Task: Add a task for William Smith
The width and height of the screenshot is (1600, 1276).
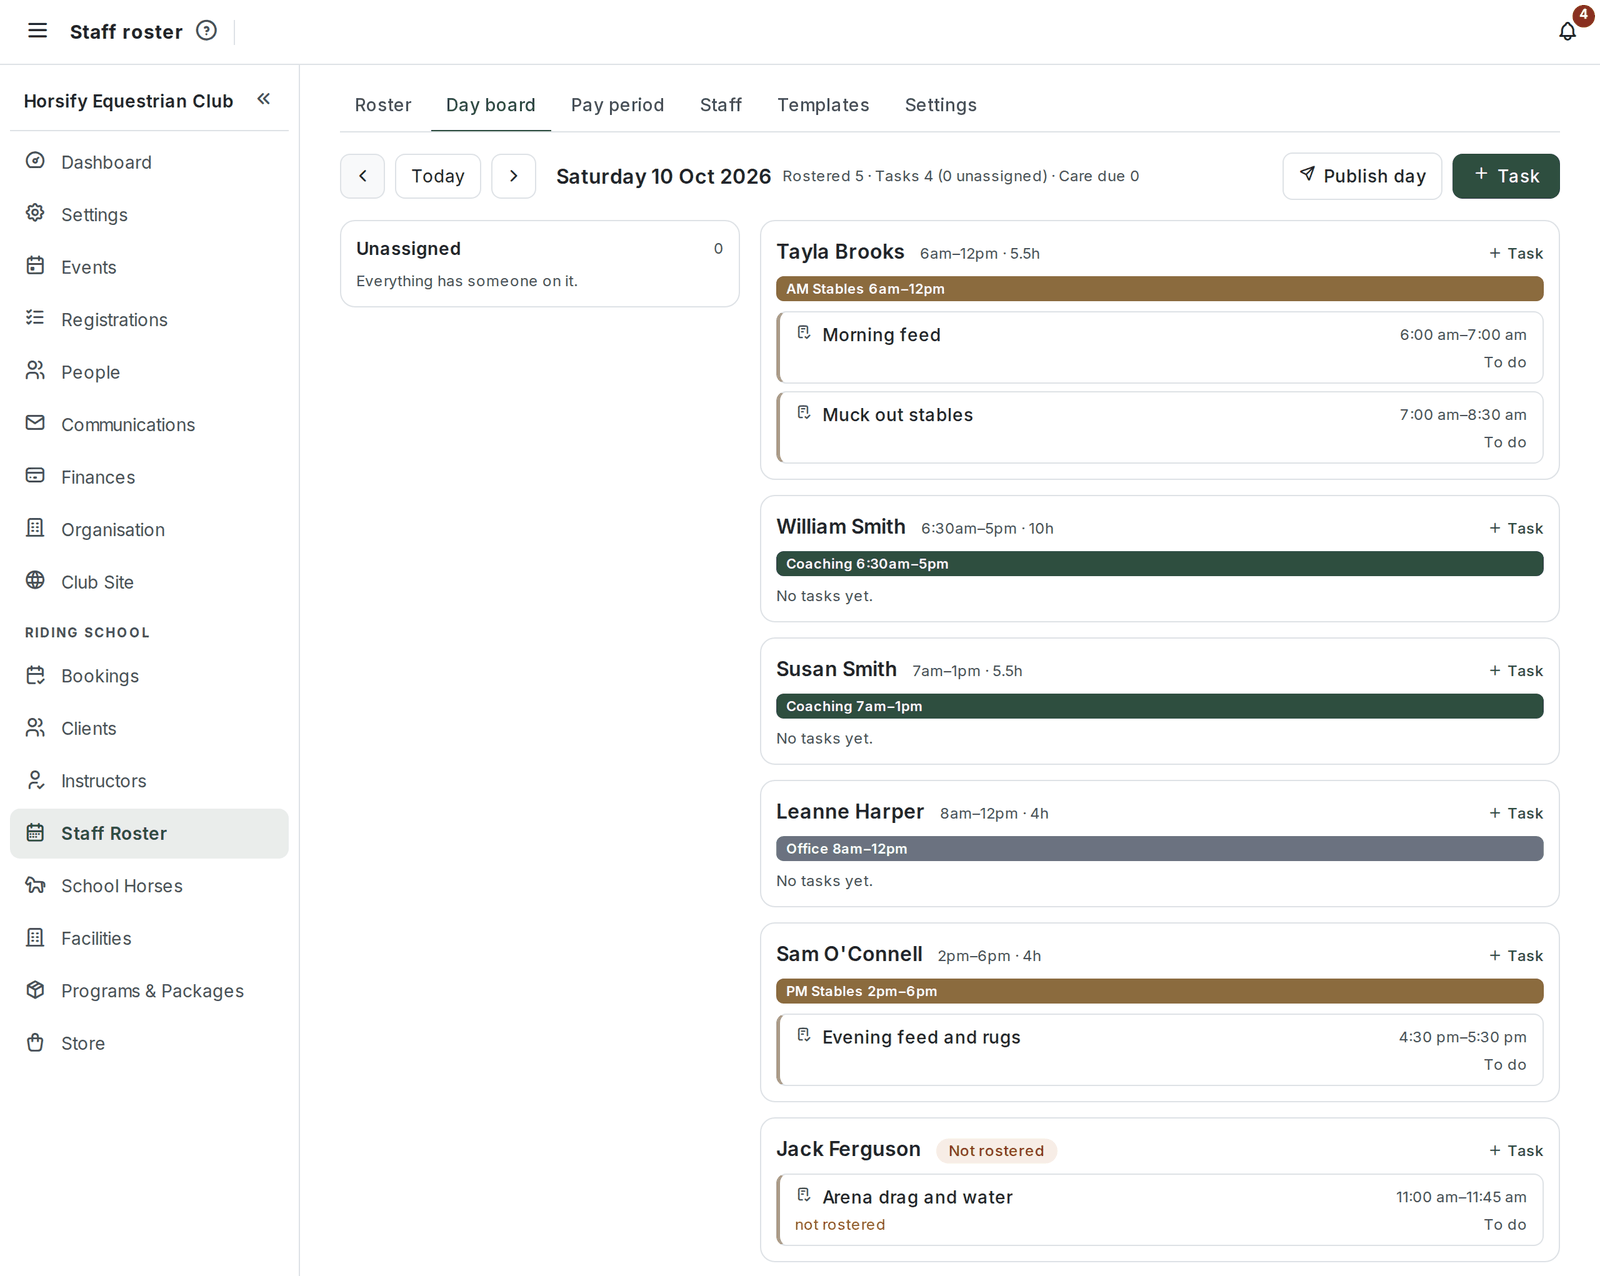Action: [x=1516, y=528]
